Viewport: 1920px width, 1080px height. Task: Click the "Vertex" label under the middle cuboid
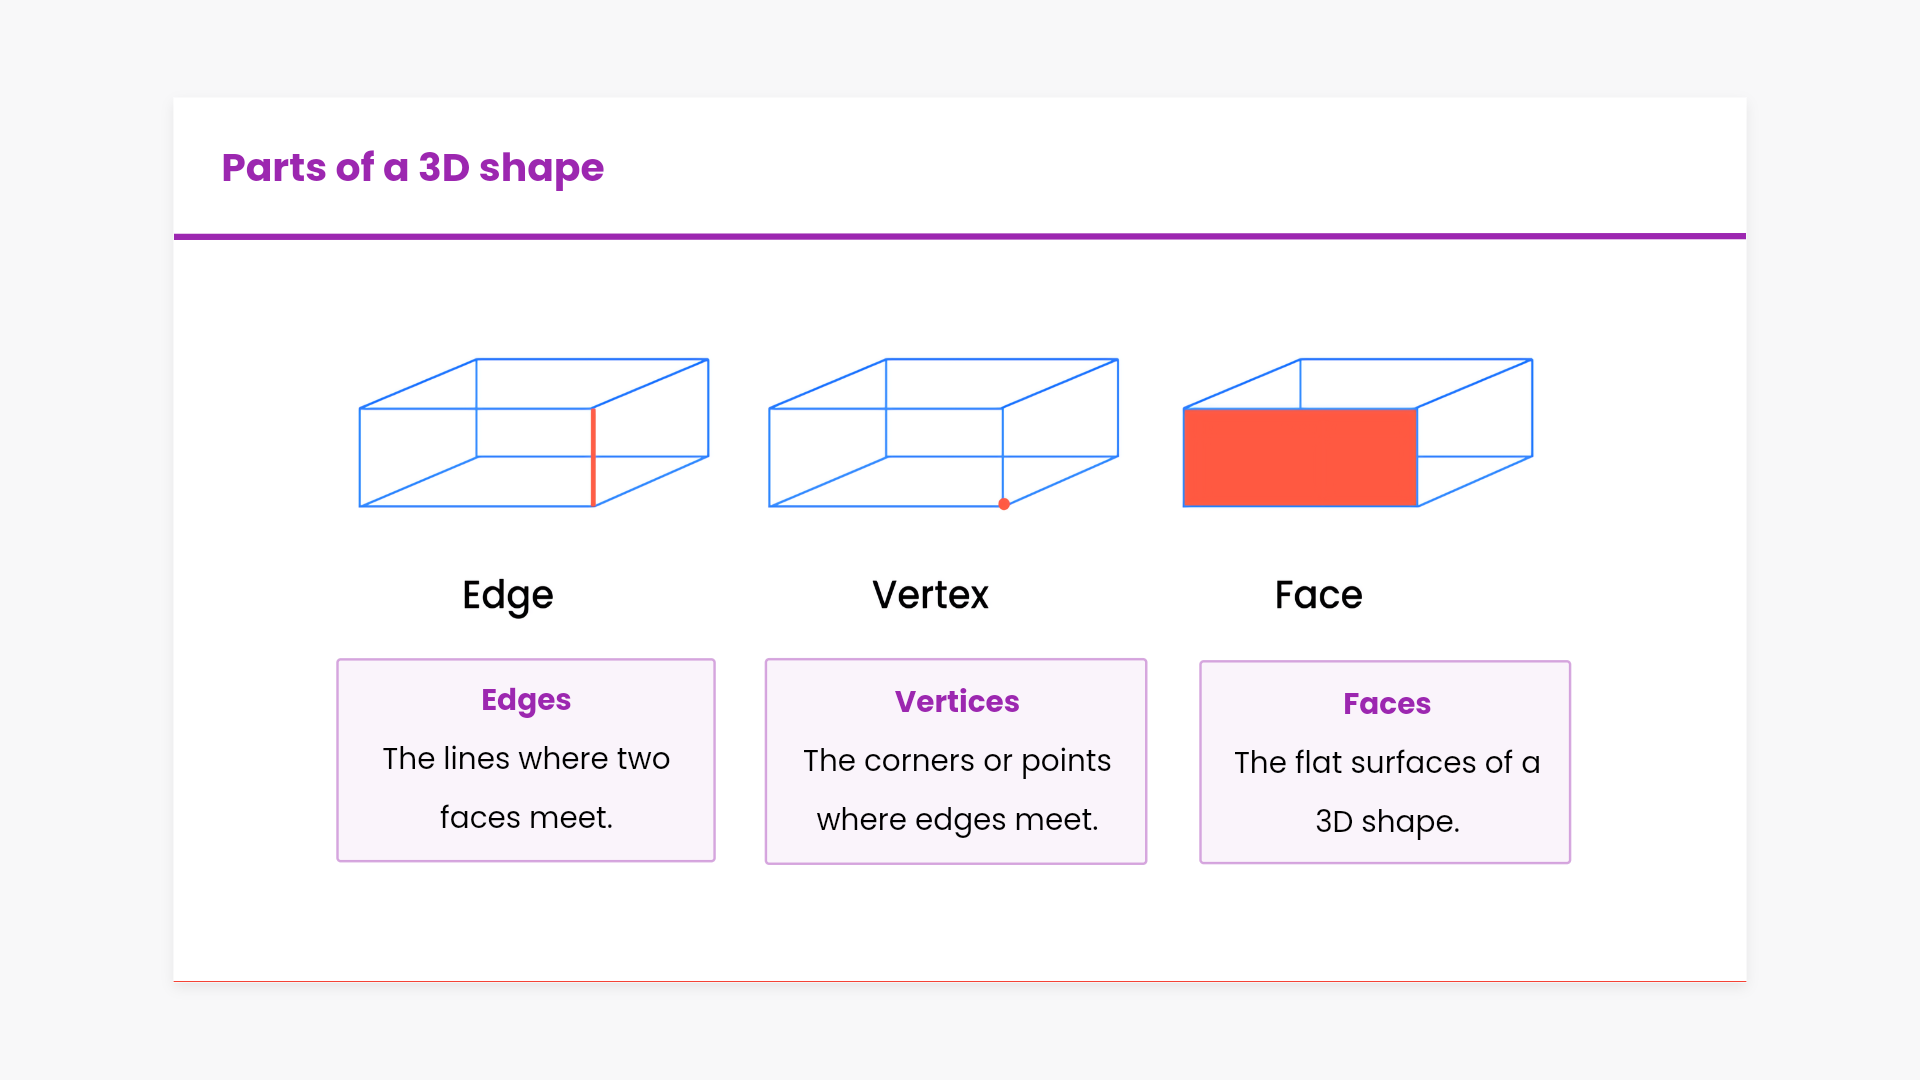coord(930,595)
